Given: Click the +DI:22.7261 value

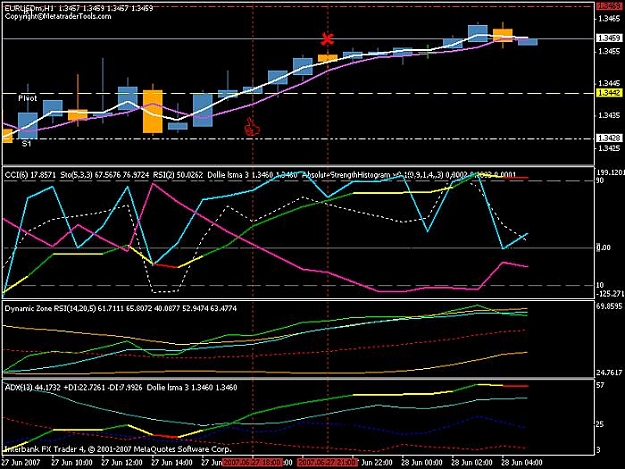Looking at the screenshot, I should 84,387.
